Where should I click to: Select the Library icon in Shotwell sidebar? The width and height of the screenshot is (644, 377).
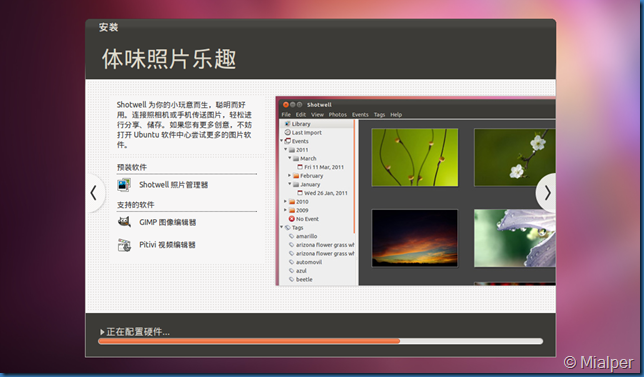point(288,124)
